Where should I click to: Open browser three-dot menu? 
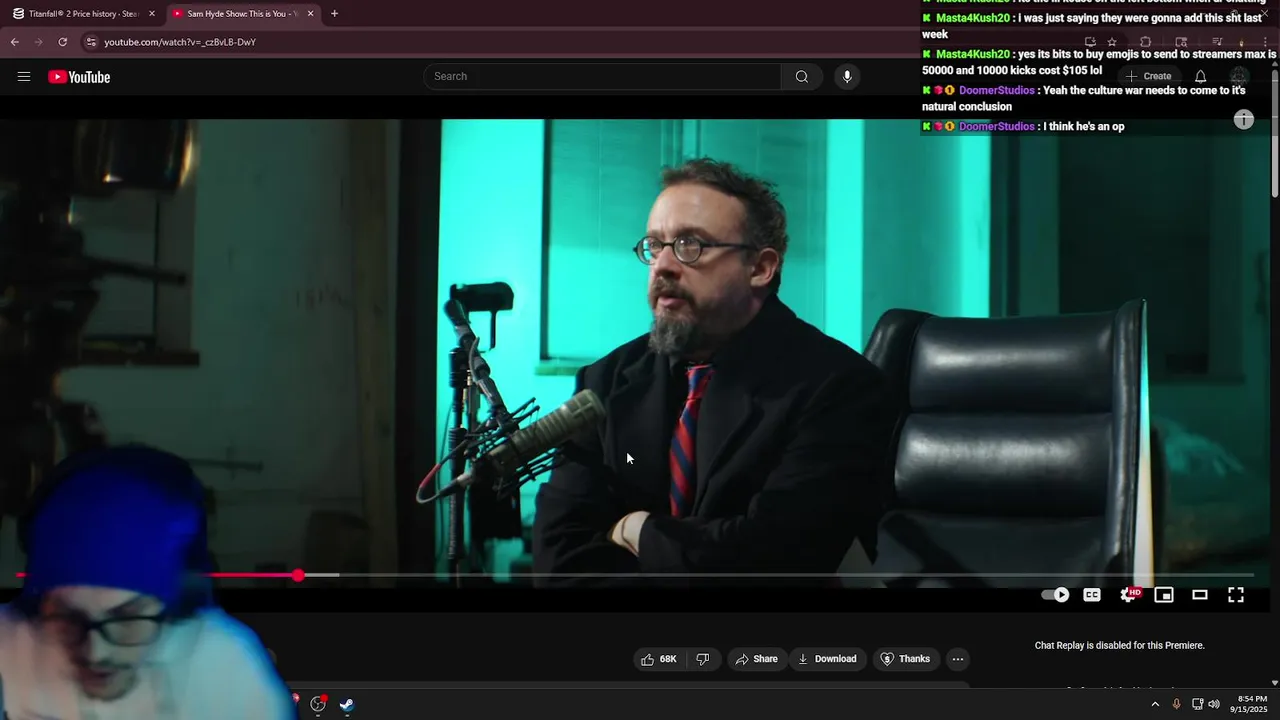[x=1266, y=42]
